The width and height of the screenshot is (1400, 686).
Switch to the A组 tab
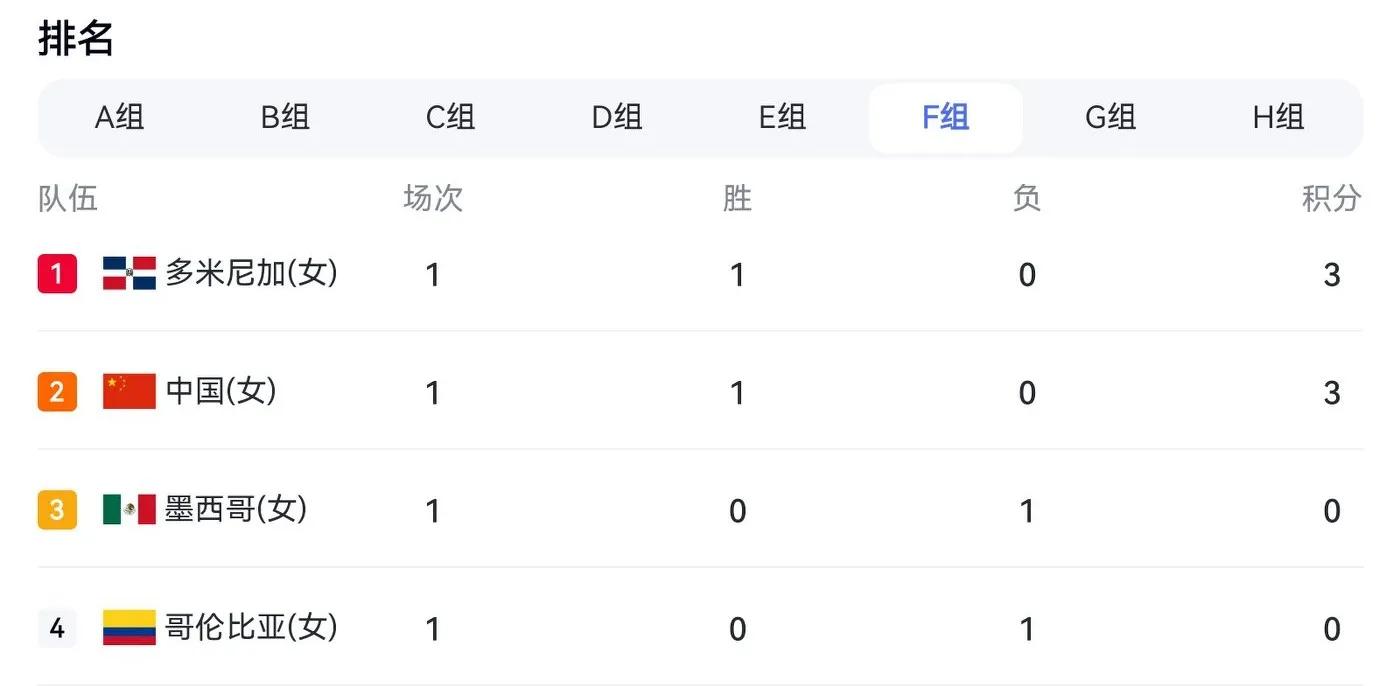pos(120,117)
